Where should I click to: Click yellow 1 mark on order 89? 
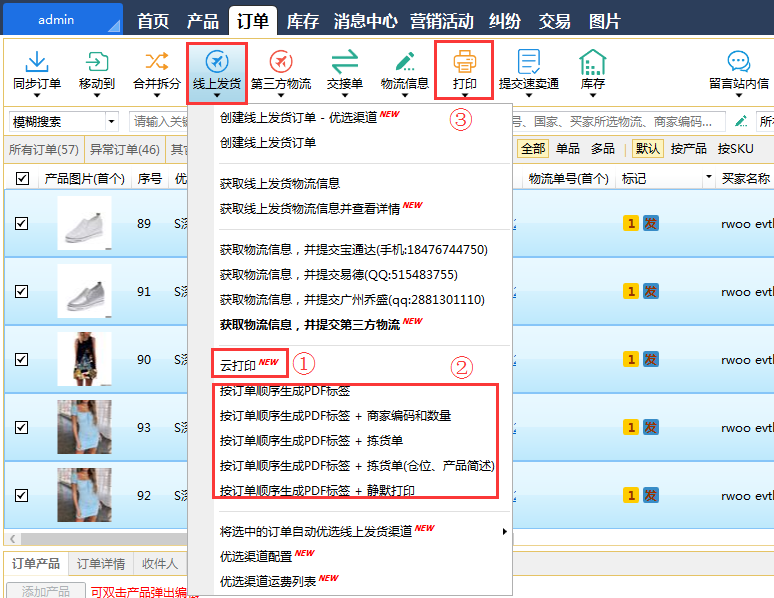(x=631, y=224)
